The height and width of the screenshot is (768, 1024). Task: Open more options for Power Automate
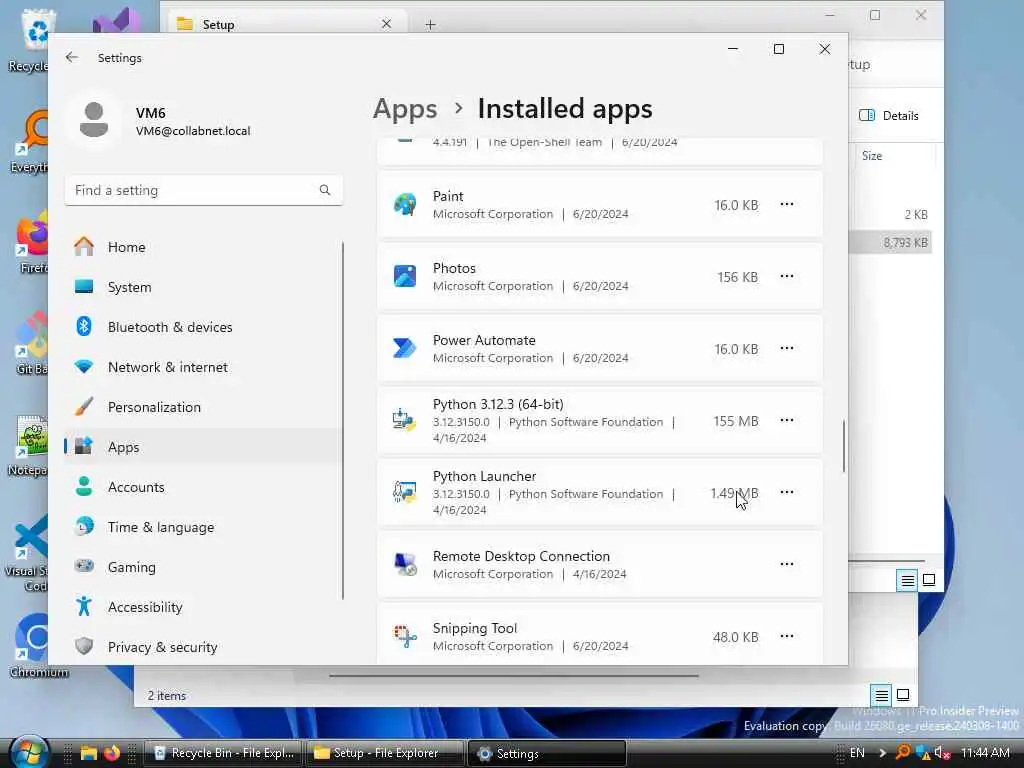[787, 348]
